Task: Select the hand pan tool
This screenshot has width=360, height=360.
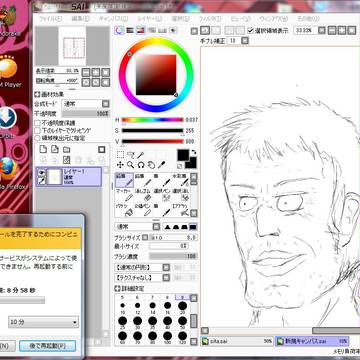Action: point(151,165)
